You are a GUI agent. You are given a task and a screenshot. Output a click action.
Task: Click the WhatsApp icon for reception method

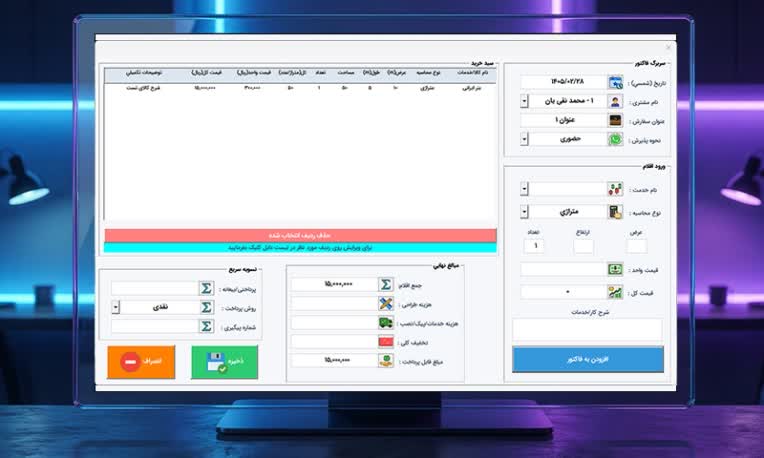[615, 139]
